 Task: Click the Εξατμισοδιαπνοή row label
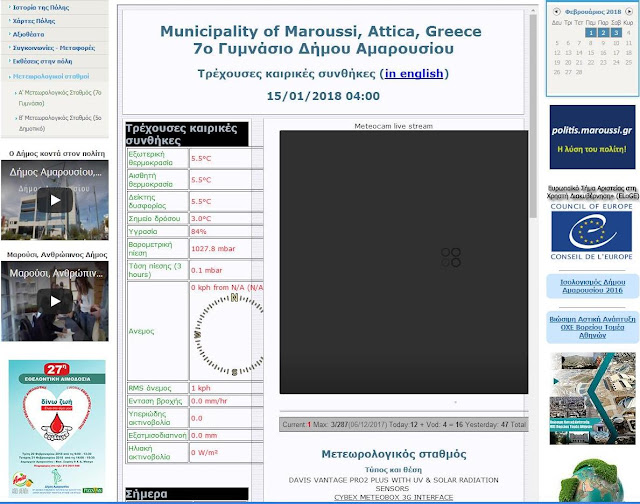pyautogui.click(x=157, y=435)
